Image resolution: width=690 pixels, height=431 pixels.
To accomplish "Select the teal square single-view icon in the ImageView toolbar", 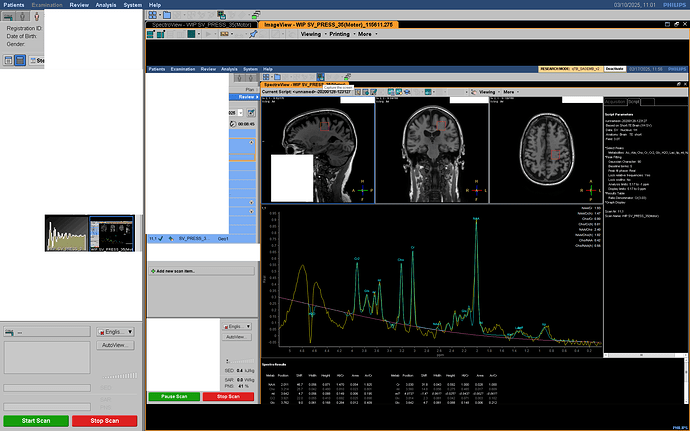I will tap(191, 34).
